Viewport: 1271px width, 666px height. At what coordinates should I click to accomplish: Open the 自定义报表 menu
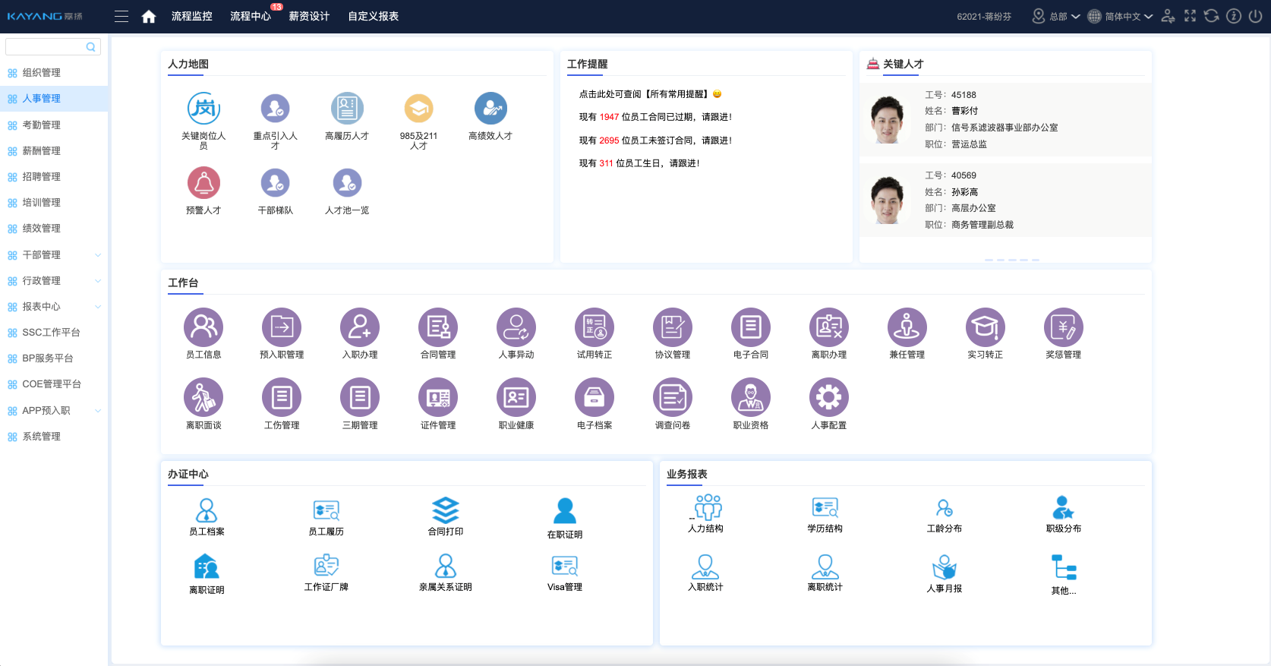tap(373, 16)
